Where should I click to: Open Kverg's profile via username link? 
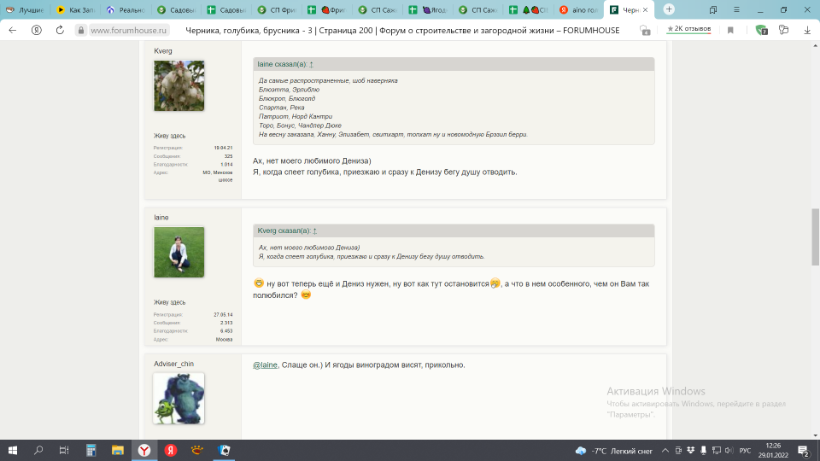163,50
